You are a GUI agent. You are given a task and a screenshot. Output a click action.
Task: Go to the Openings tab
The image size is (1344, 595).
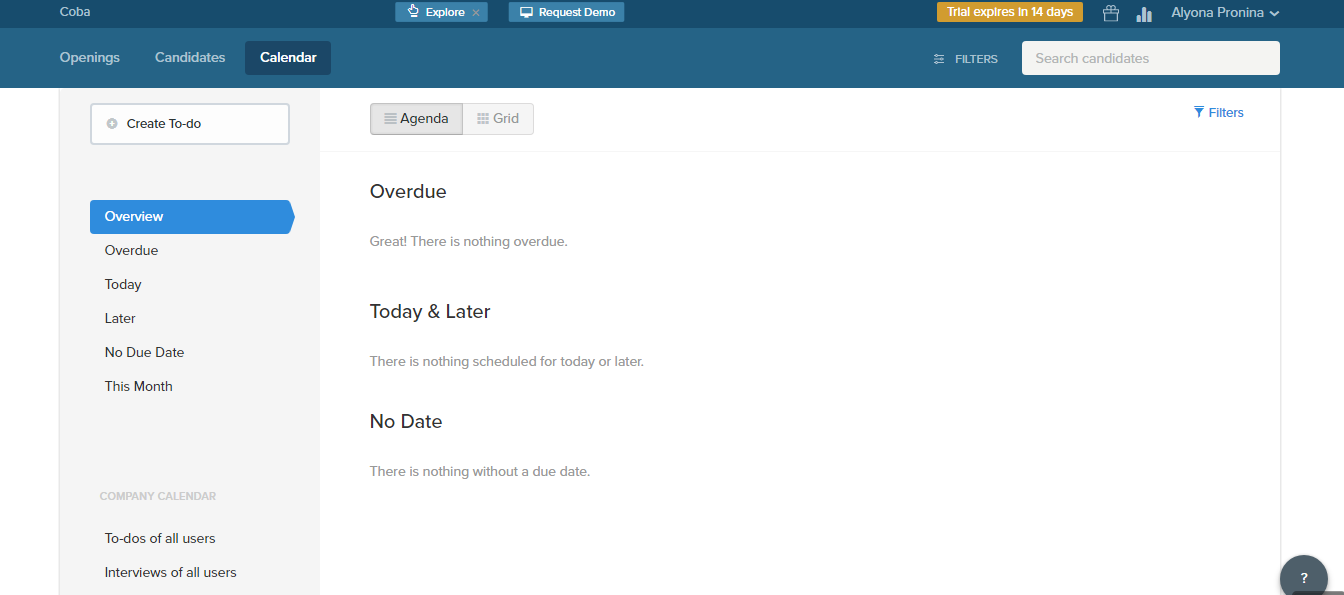[90, 58]
